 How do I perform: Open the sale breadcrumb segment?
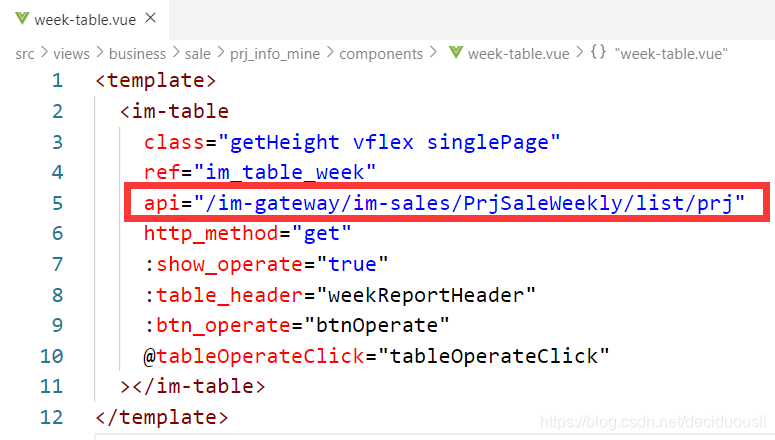198,53
